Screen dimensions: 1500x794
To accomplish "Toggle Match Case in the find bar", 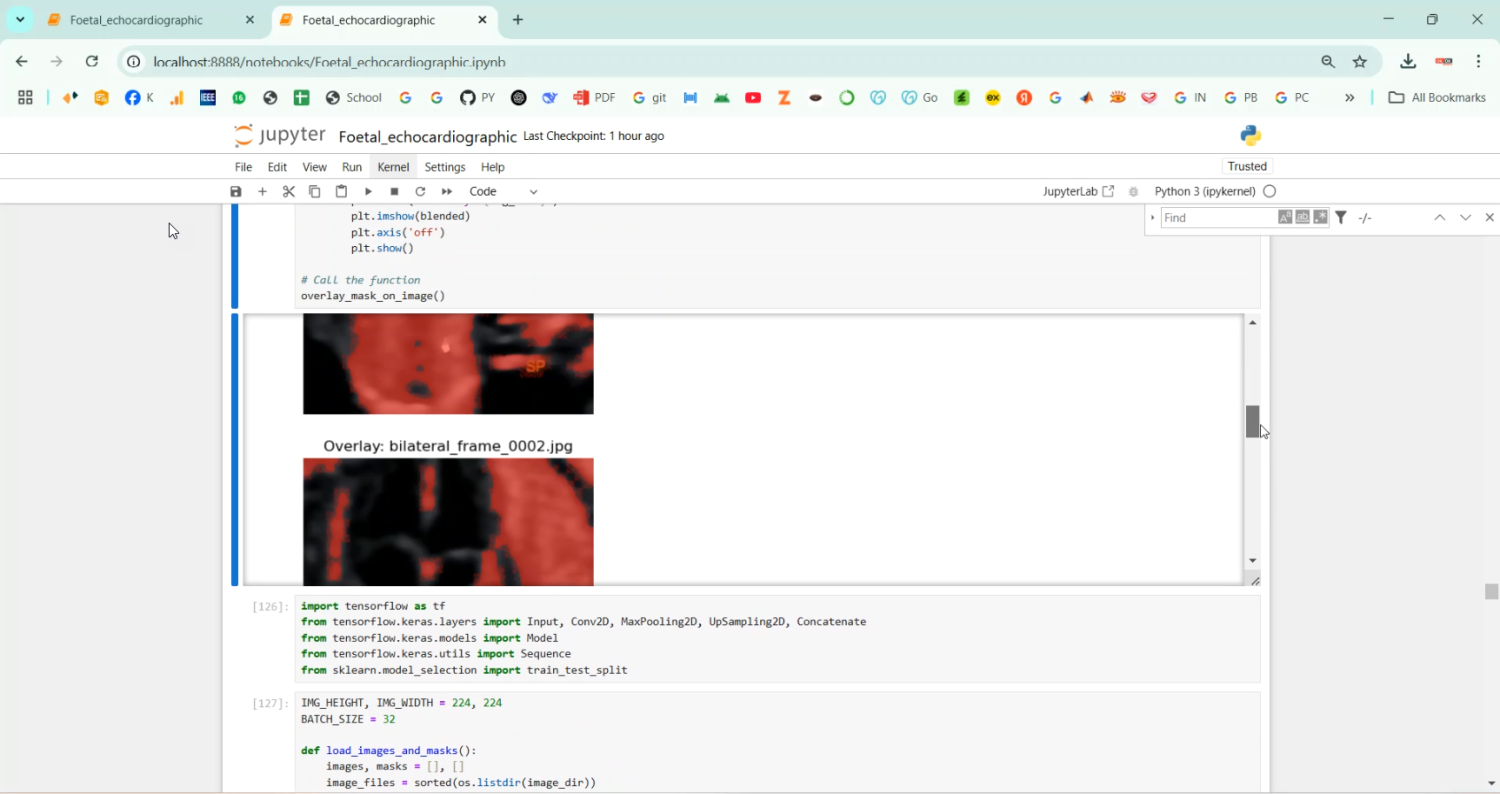I will click(x=1285, y=217).
